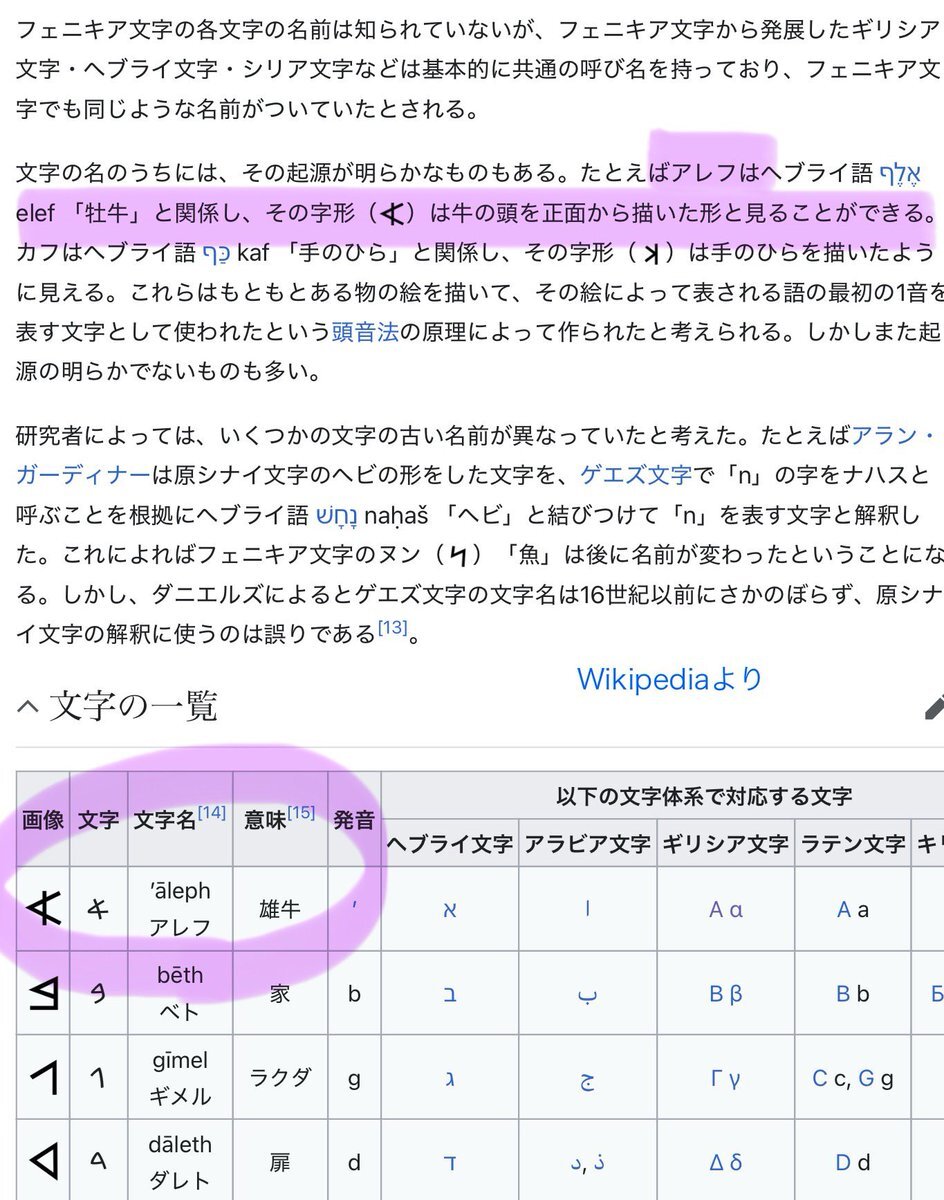
Task: Tap the ヘブライ文字 column header
Action: 449,844
